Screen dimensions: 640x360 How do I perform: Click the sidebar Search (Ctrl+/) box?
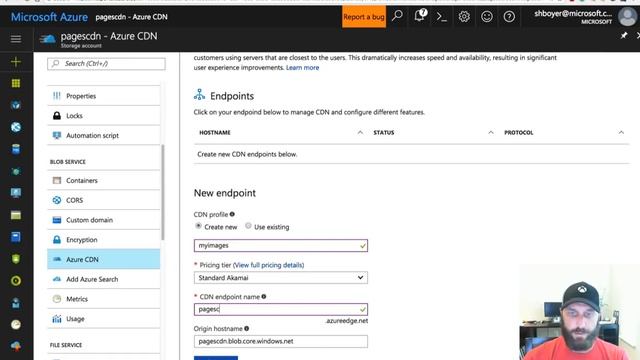[x=106, y=64]
